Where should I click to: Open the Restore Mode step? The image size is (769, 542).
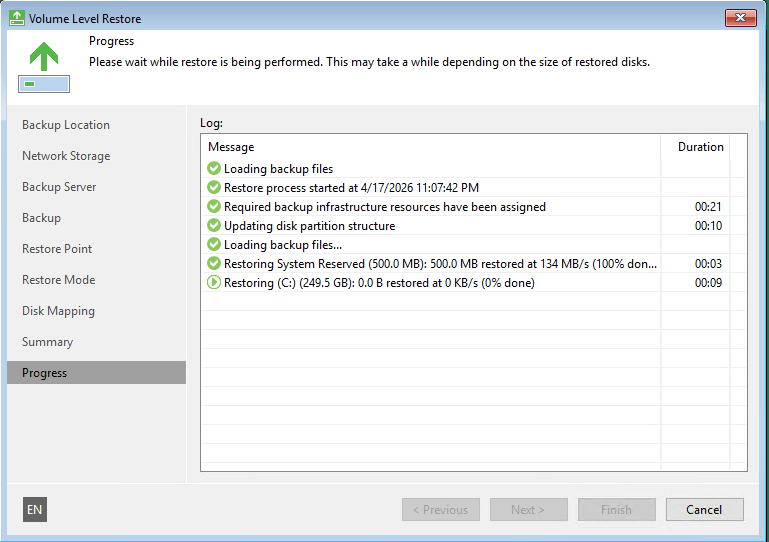tap(58, 280)
